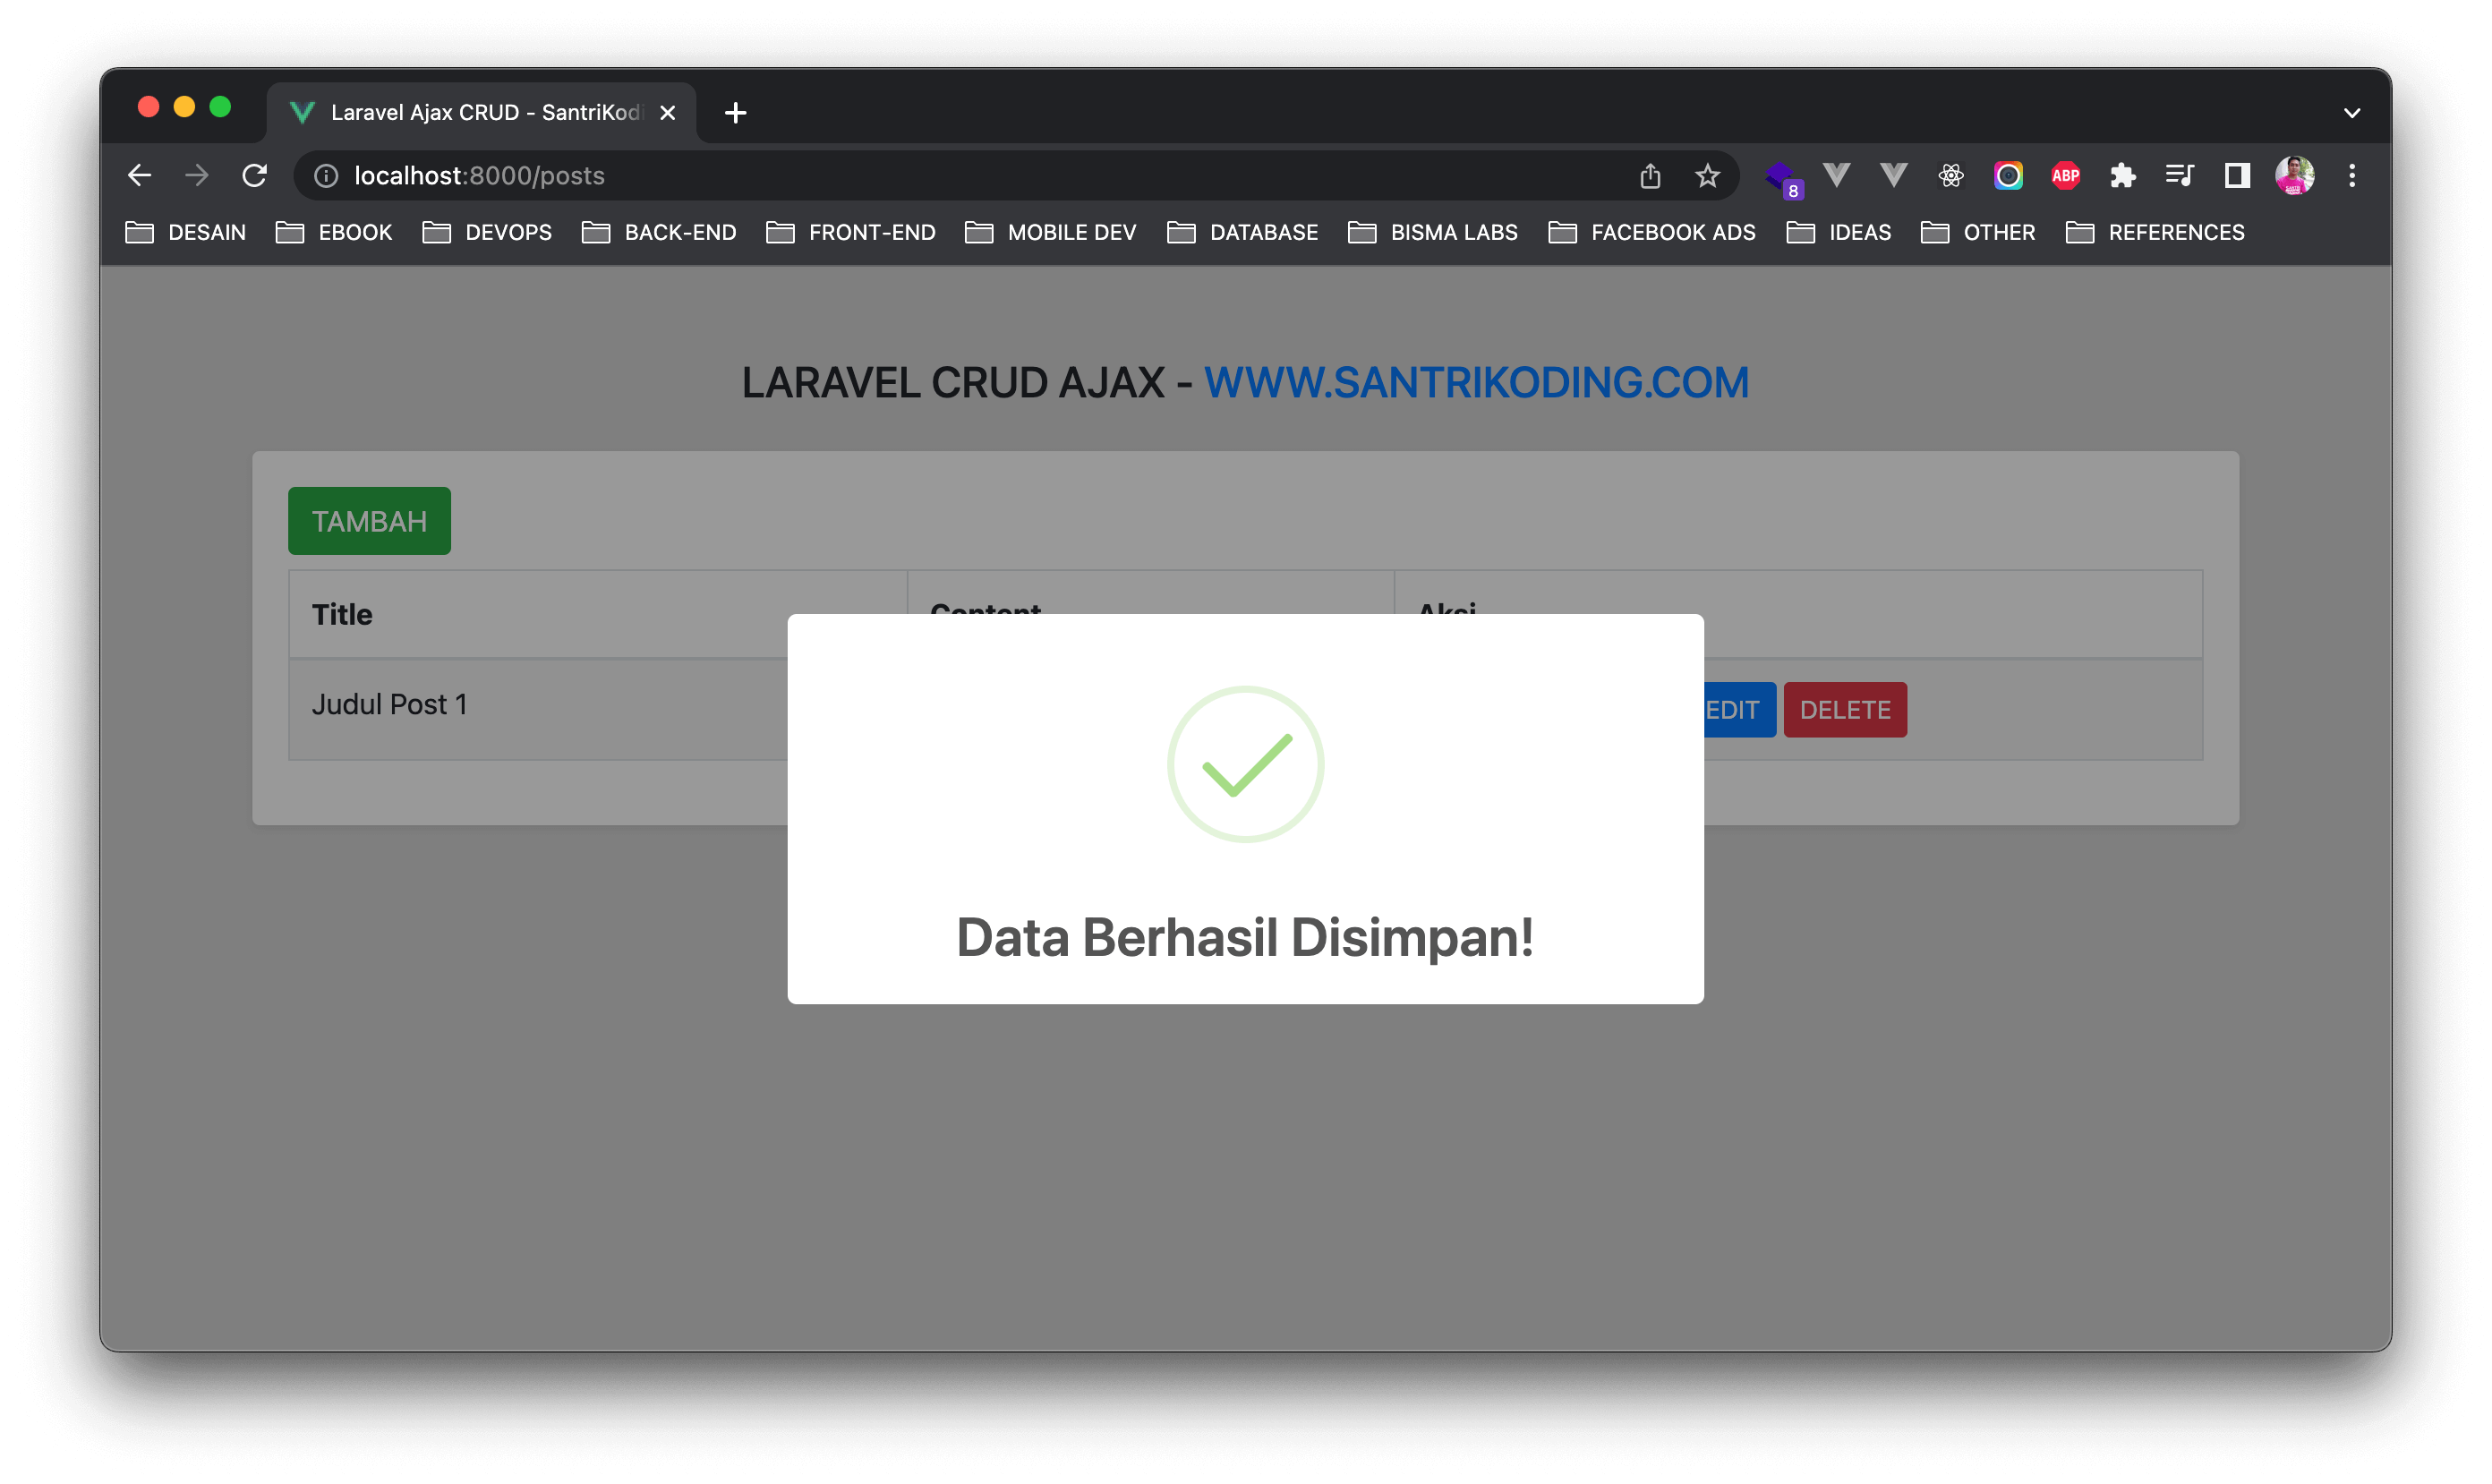
Task: Bookmark this page with star icon
Action: coord(1707,176)
